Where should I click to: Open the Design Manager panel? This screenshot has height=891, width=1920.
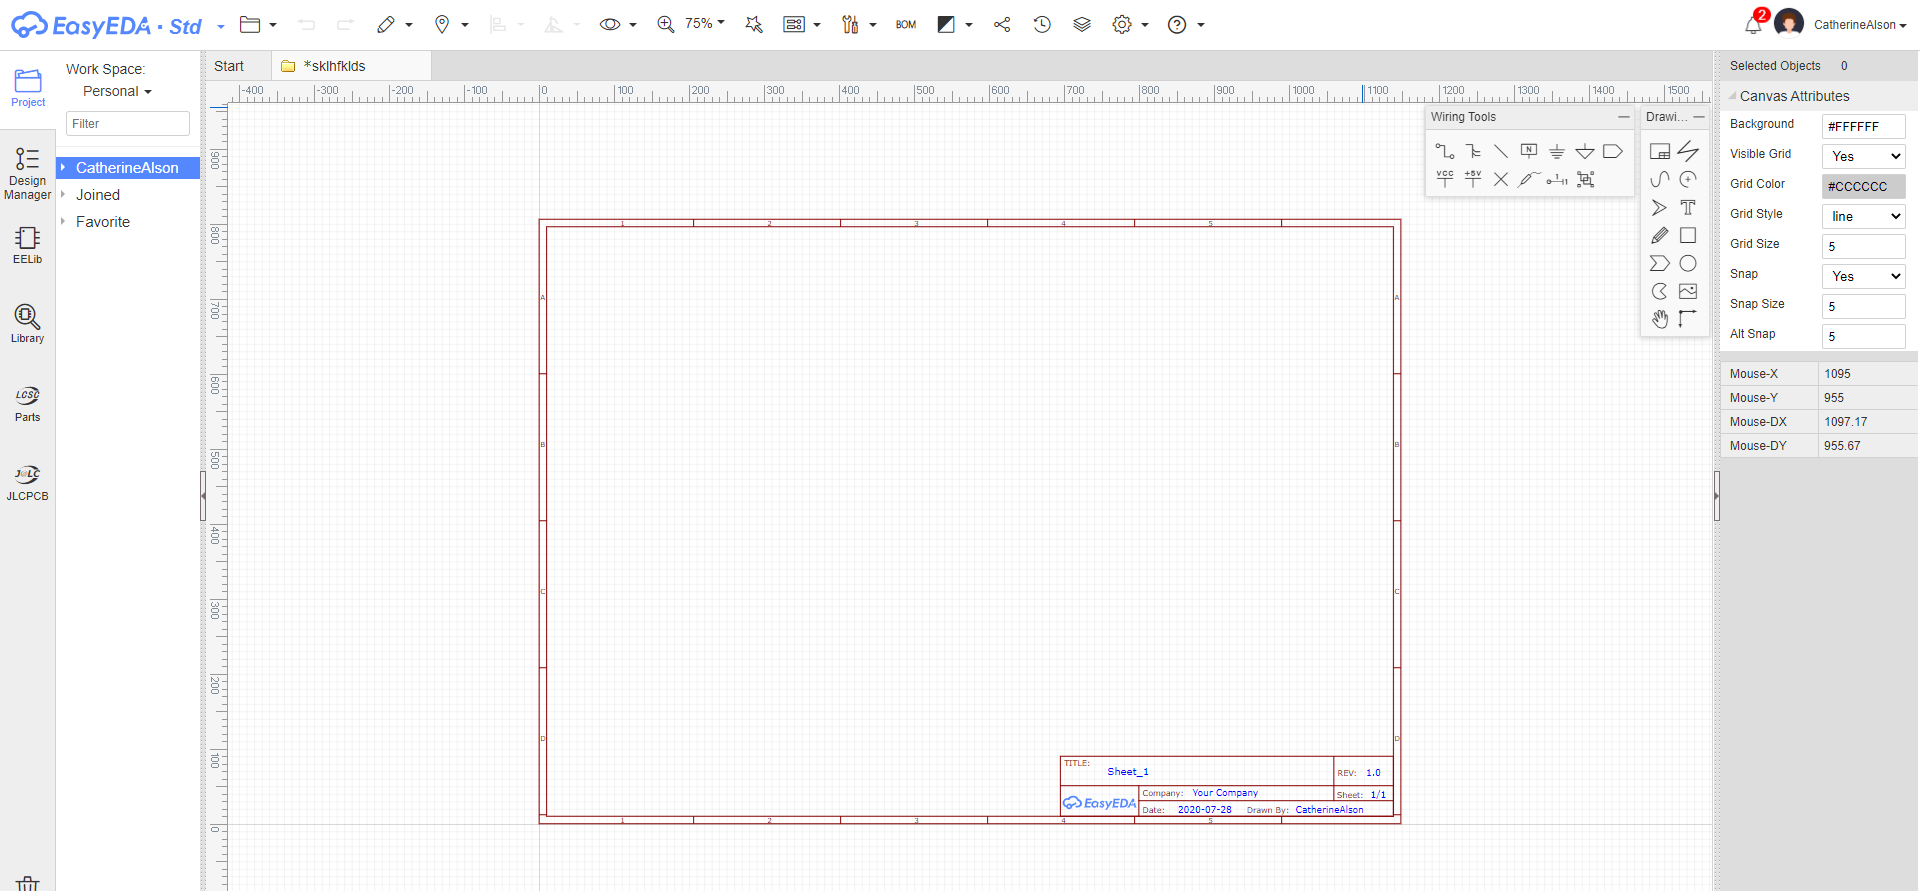(28, 174)
